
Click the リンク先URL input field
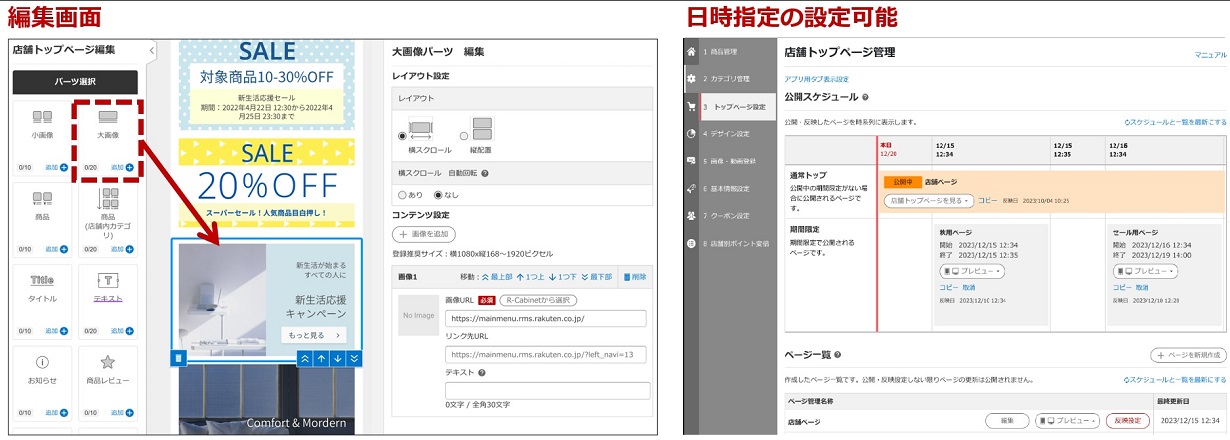[x=546, y=354]
